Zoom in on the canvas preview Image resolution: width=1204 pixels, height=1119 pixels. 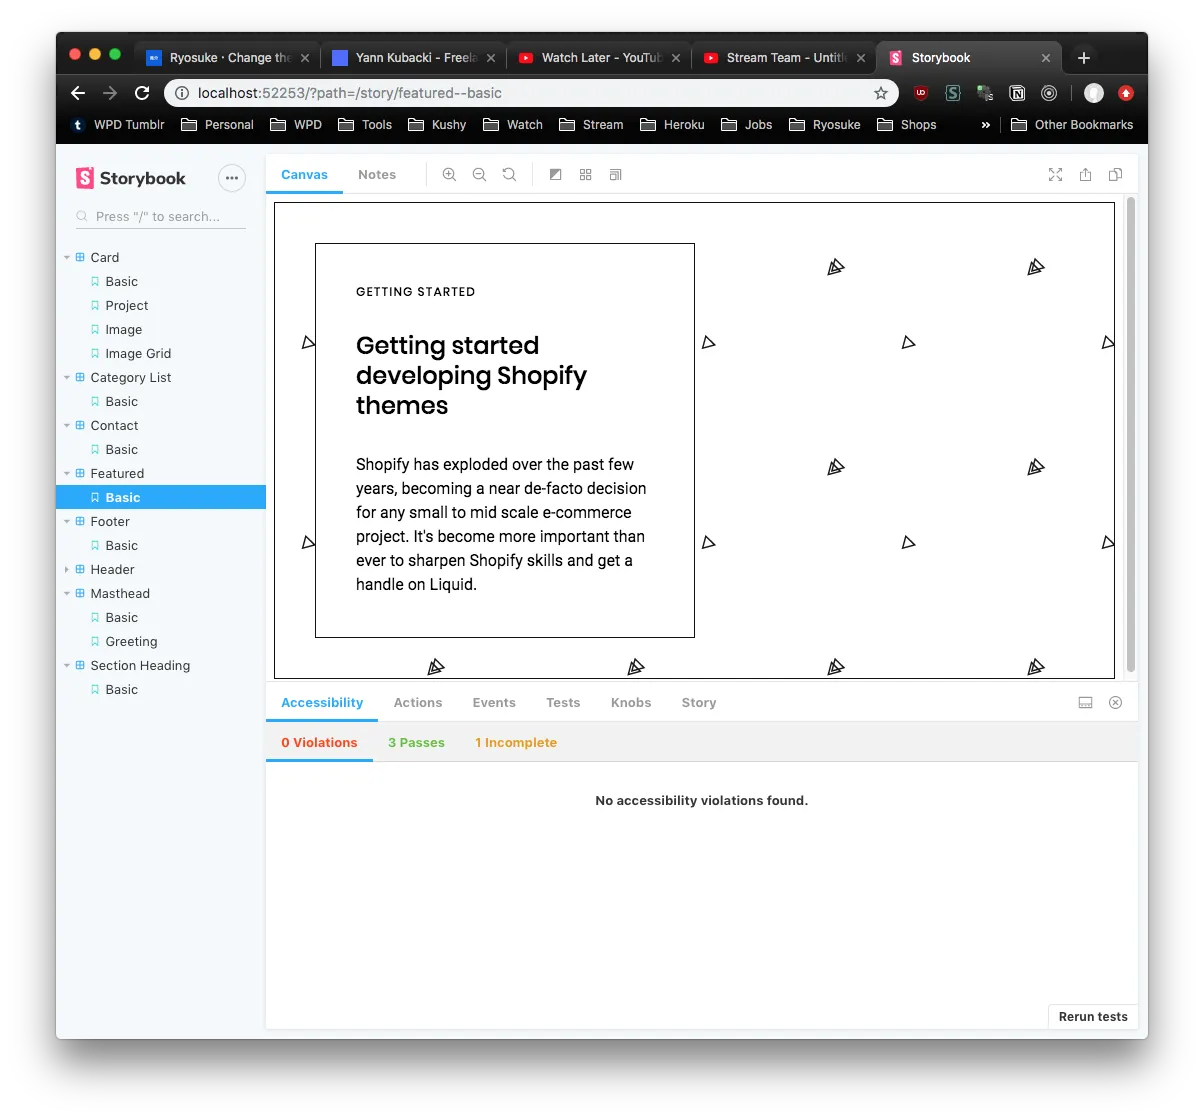point(449,175)
